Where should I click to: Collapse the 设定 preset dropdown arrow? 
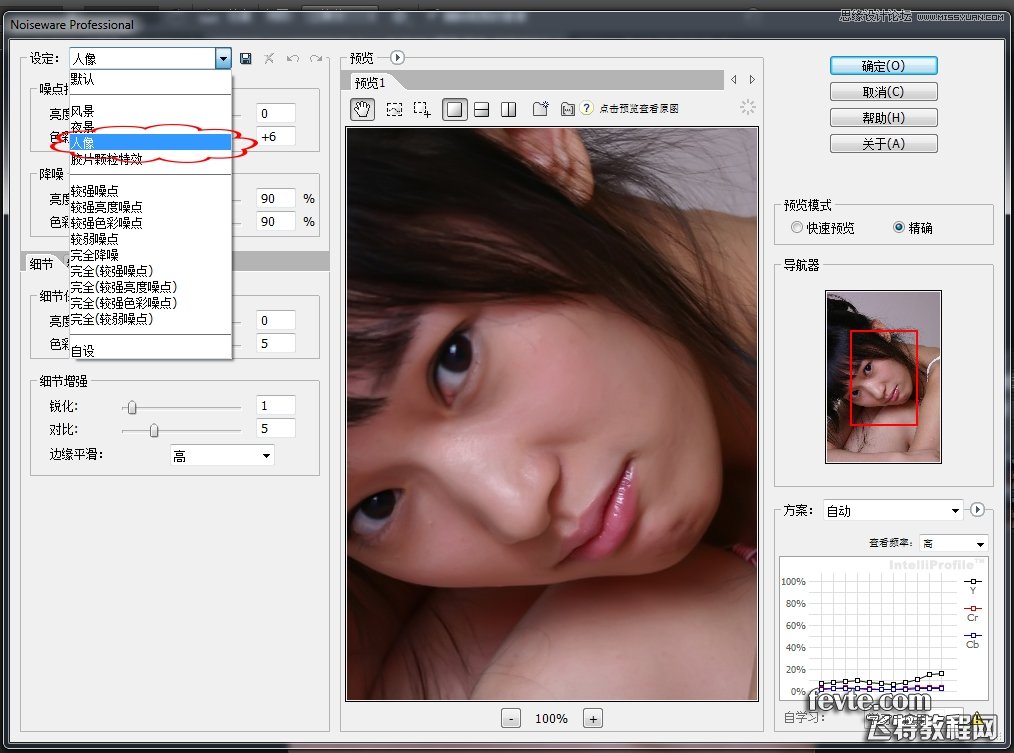(223, 59)
